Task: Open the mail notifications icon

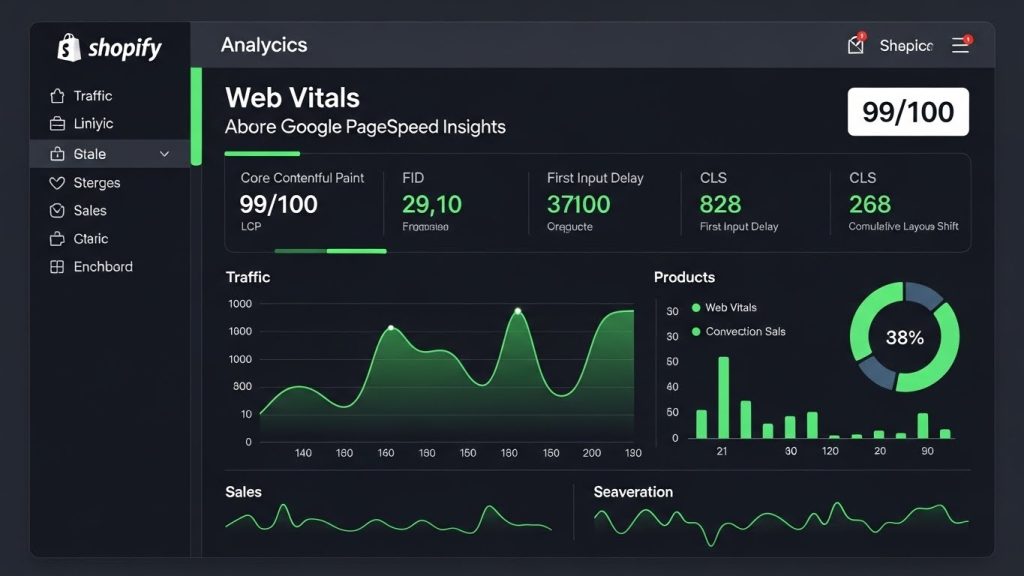Action: [855, 46]
